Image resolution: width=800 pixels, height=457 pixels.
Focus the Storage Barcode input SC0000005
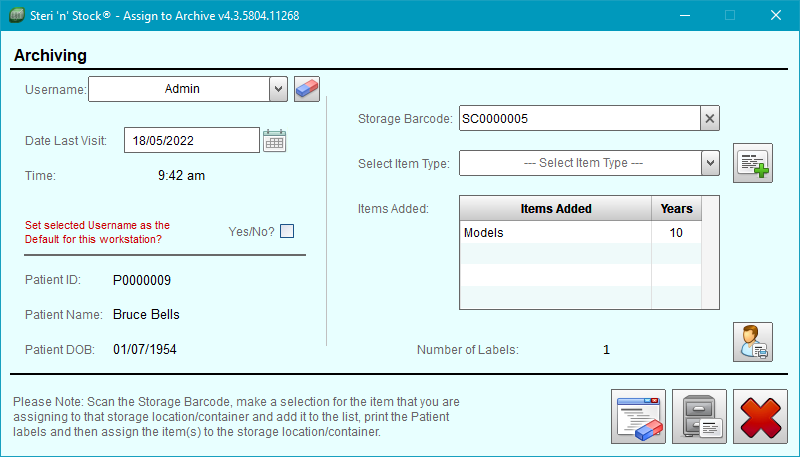pyautogui.click(x=580, y=118)
